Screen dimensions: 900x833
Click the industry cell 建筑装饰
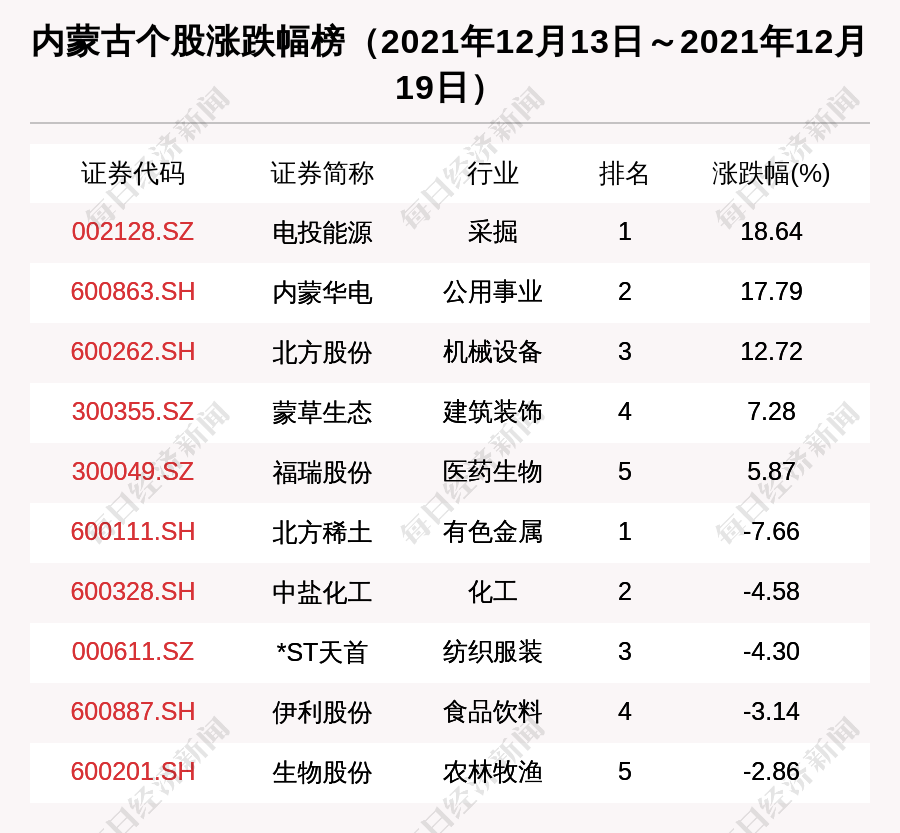pos(492,412)
